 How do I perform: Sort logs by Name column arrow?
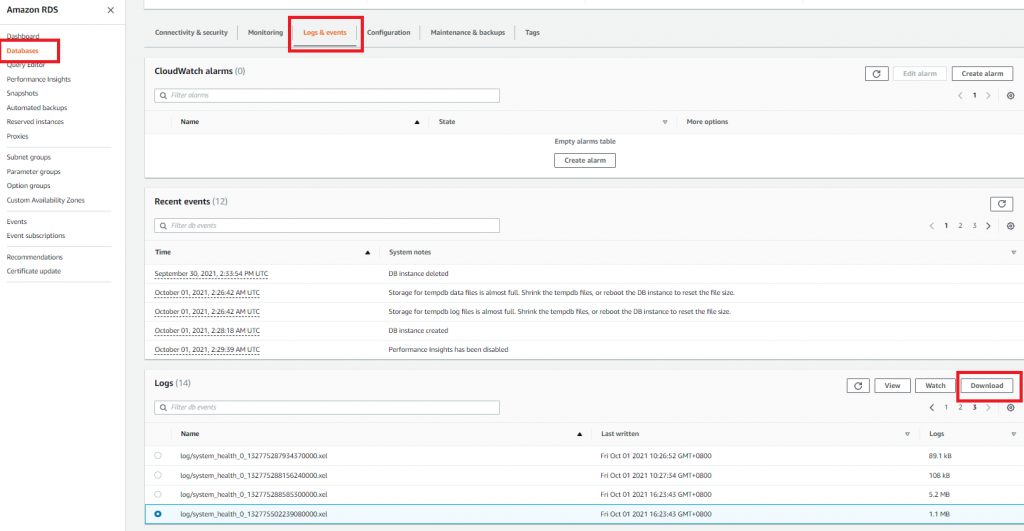point(579,434)
